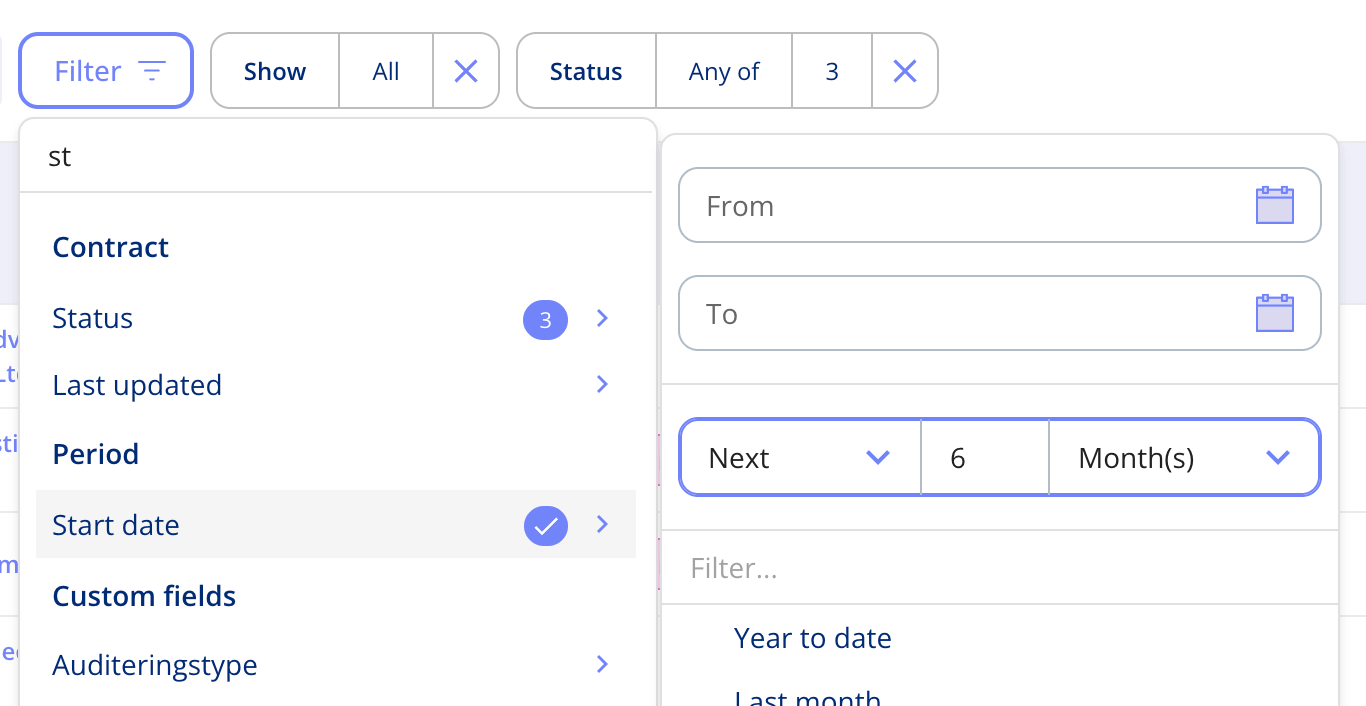Click the To date input field

(x=1000, y=313)
